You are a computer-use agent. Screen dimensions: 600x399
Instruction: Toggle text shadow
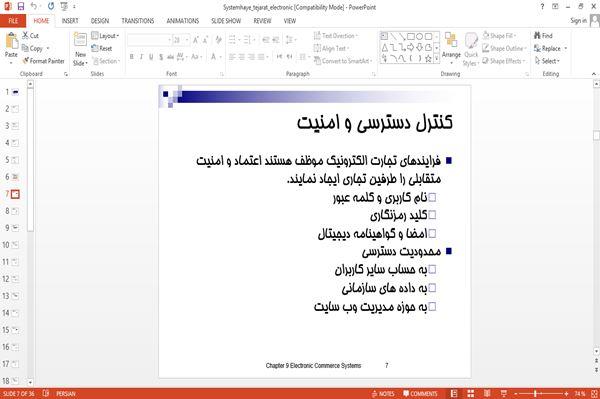161,57
